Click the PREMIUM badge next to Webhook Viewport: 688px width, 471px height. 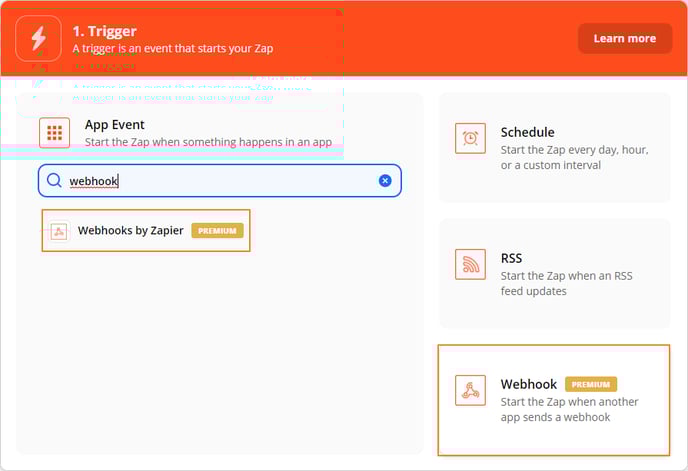591,384
